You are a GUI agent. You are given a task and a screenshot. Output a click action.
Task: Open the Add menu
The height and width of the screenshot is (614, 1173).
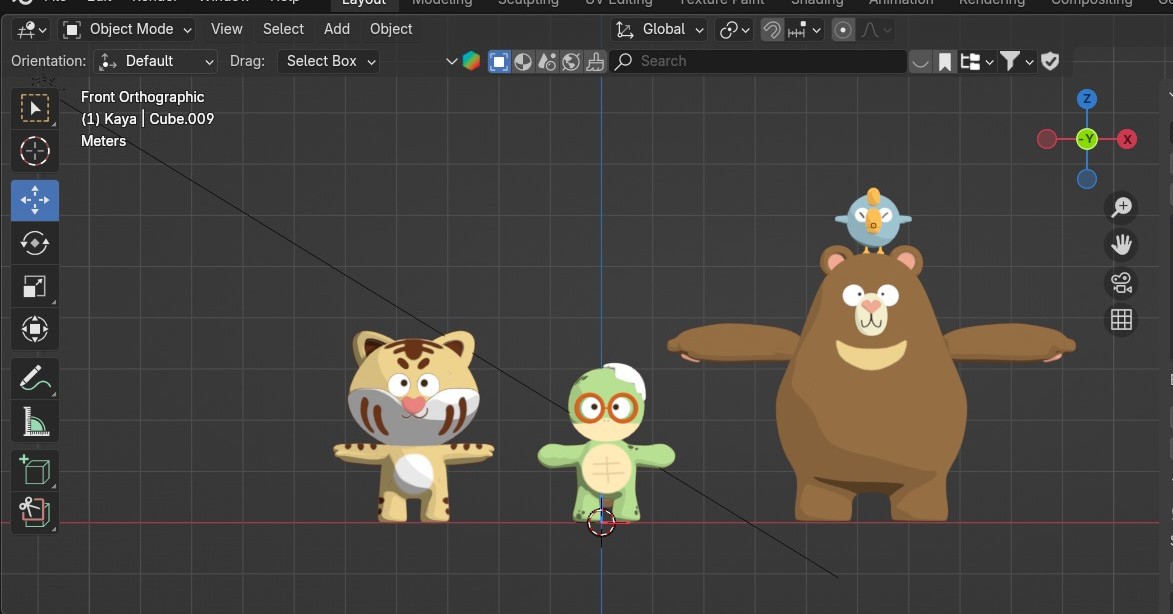(337, 29)
